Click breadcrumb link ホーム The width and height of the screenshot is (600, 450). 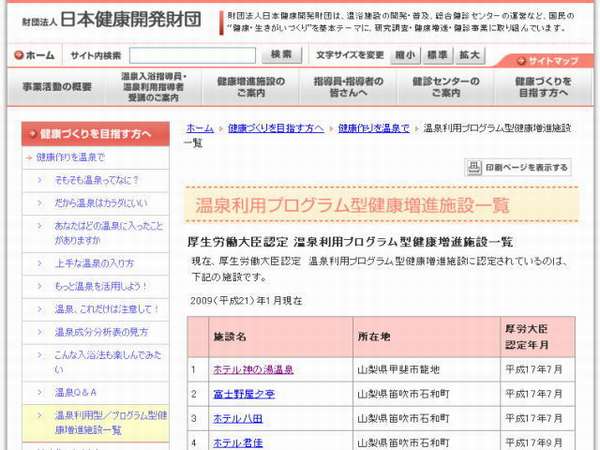[x=200, y=128]
